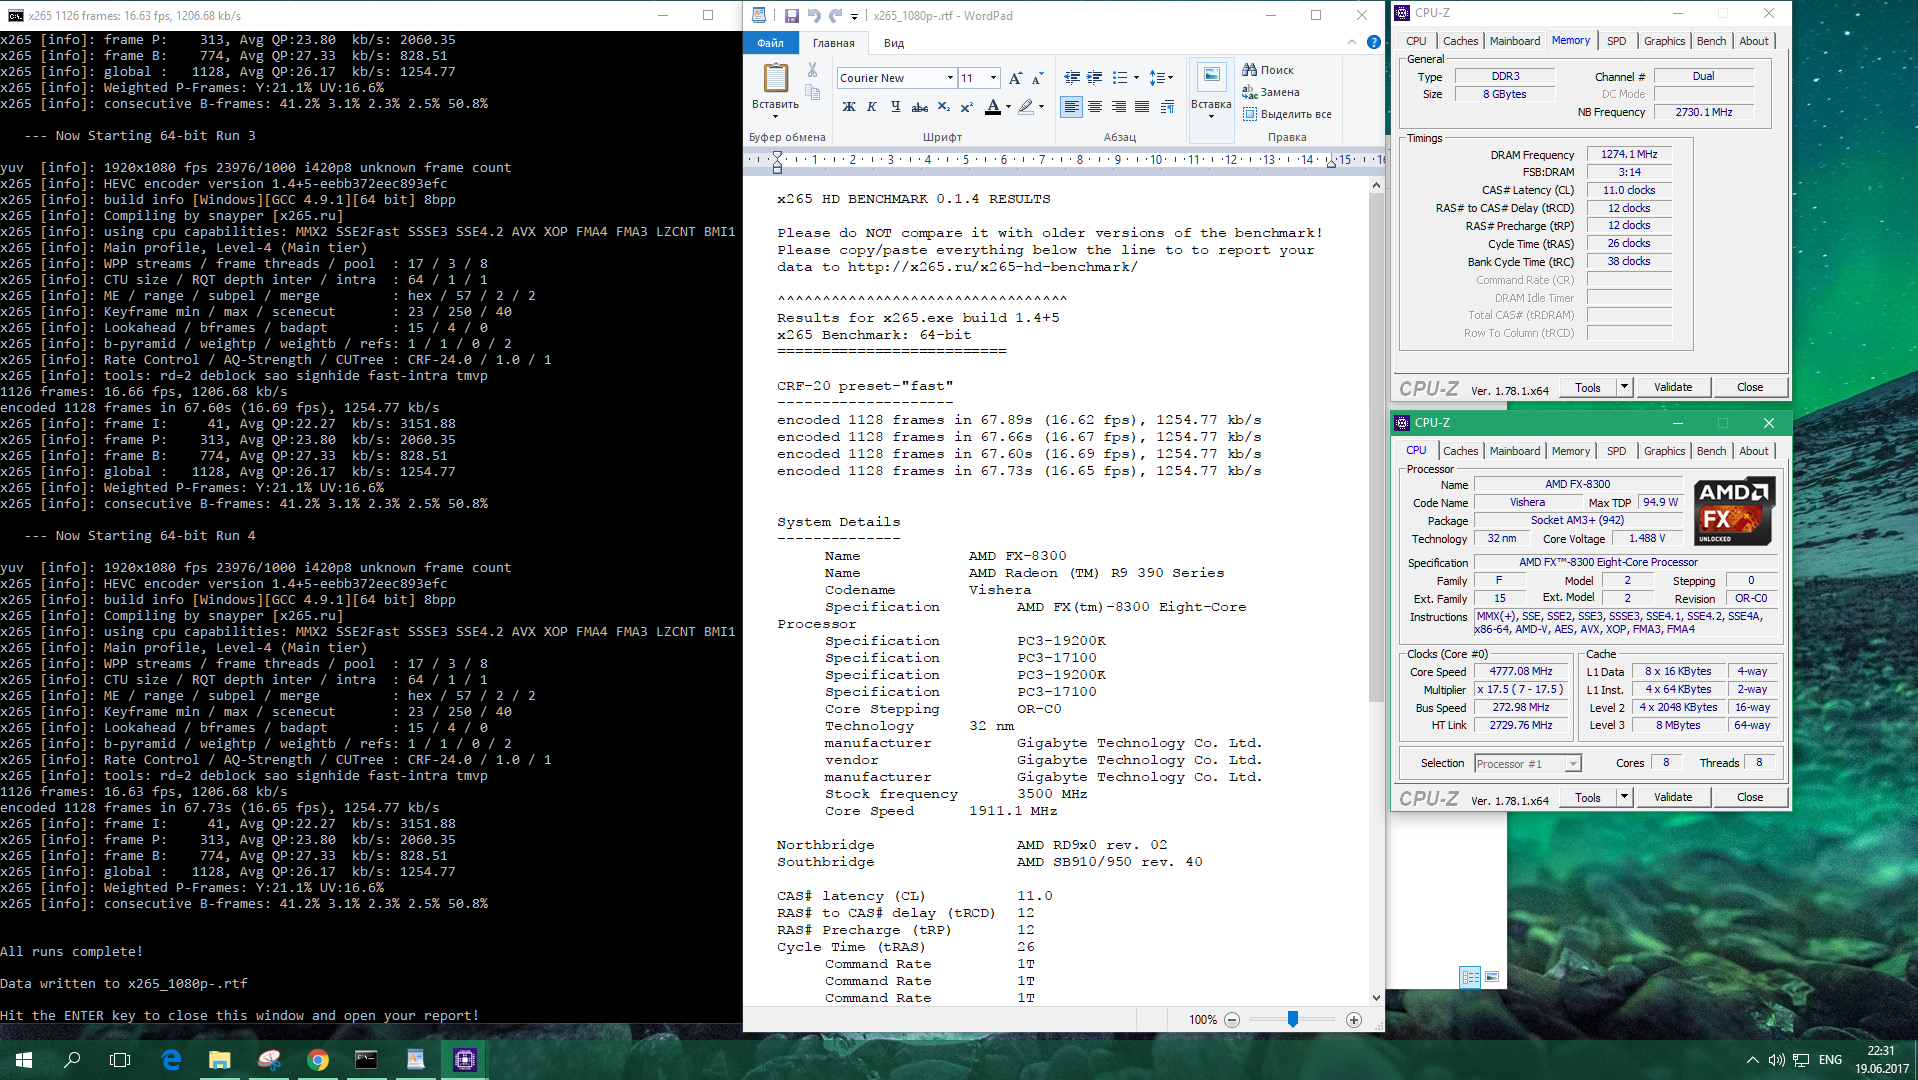This screenshot has width=1918, height=1080.
Task: Copy selection using the copy icon
Action: coord(812,92)
